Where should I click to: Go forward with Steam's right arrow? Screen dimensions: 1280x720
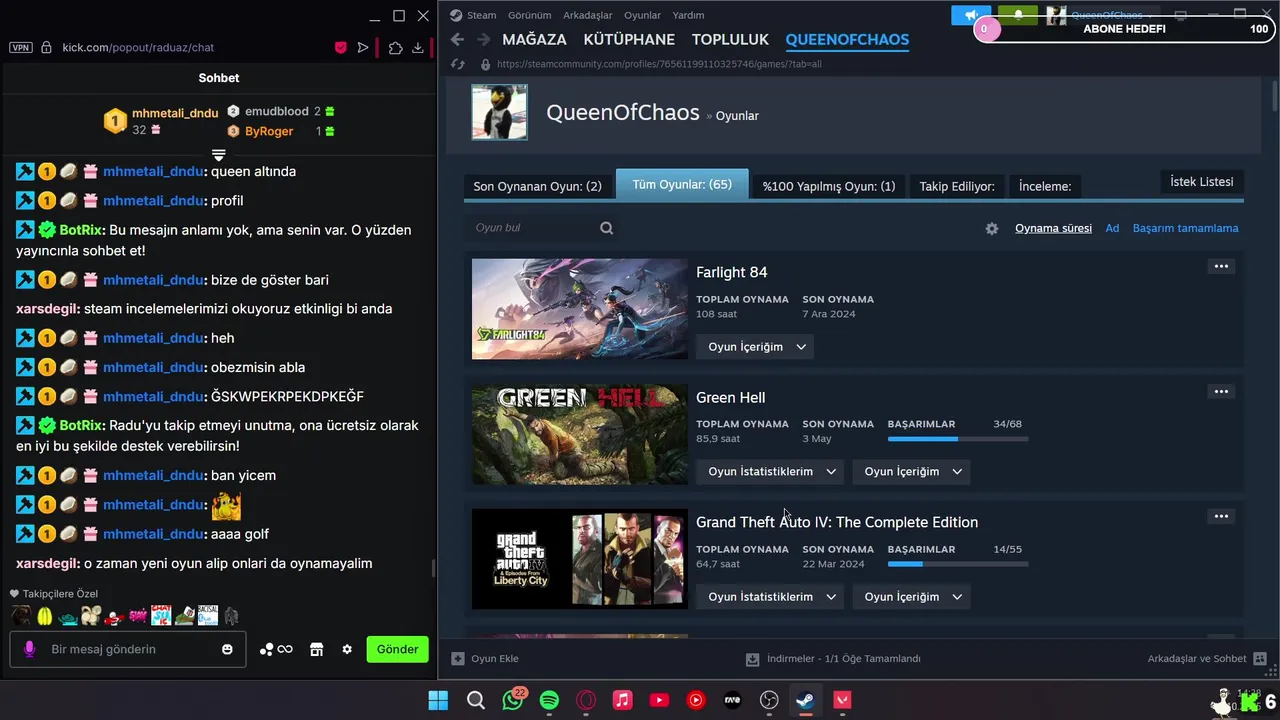click(x=483, y=40)
